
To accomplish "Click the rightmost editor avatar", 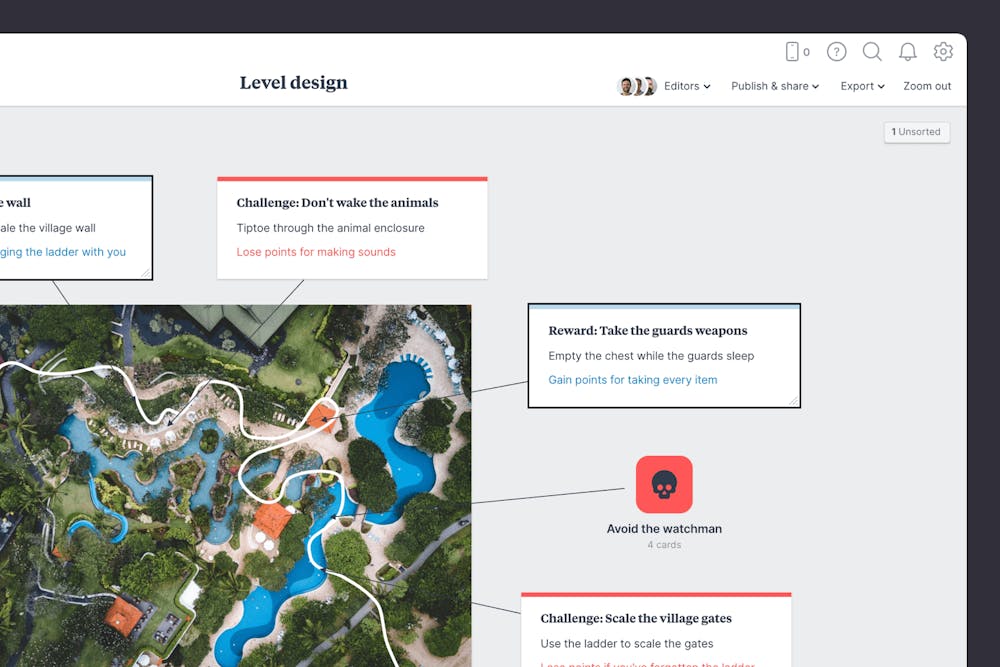I will (x=650, y=86).
